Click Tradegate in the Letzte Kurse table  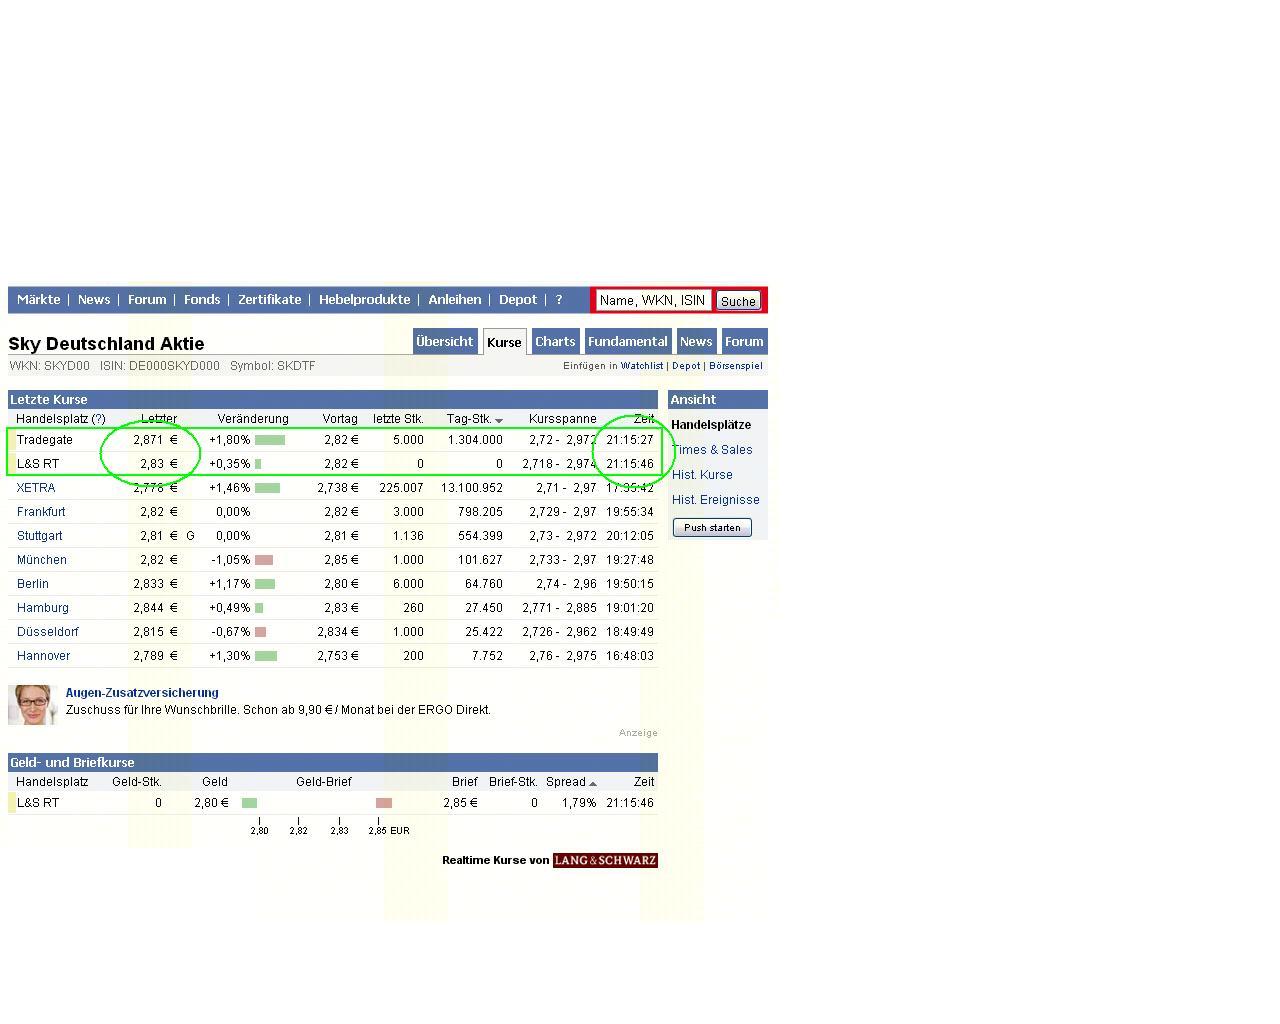[x=45, y=440]
